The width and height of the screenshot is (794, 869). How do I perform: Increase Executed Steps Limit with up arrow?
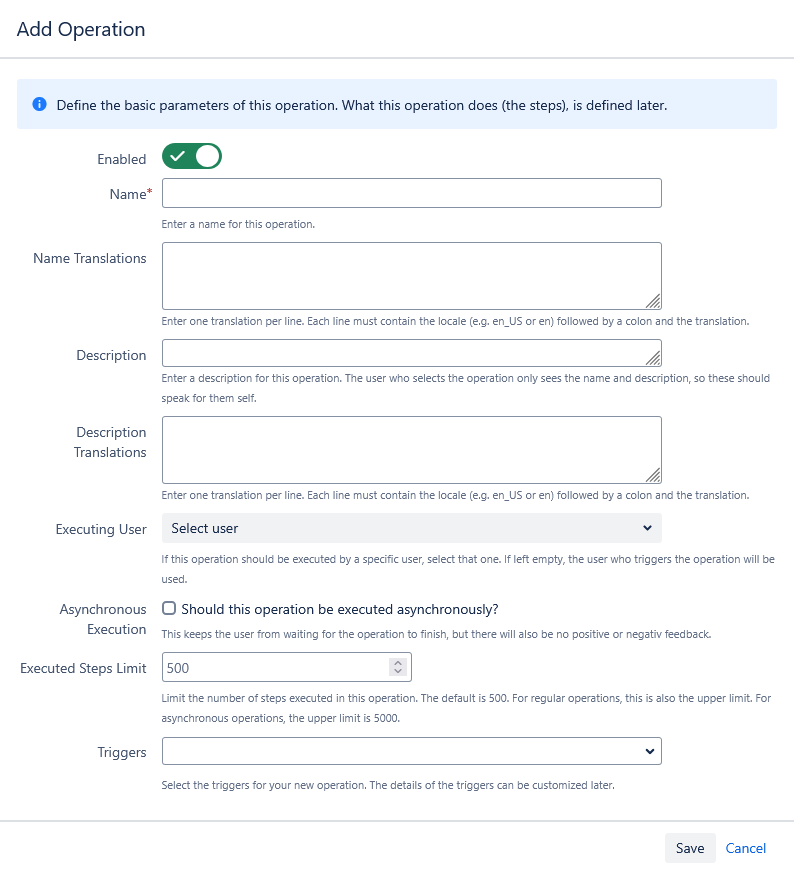point(398,662)
